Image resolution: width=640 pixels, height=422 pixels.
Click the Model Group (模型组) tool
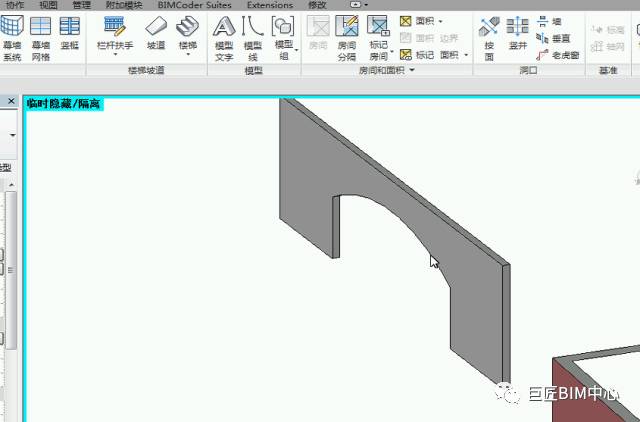click(283, 38)
